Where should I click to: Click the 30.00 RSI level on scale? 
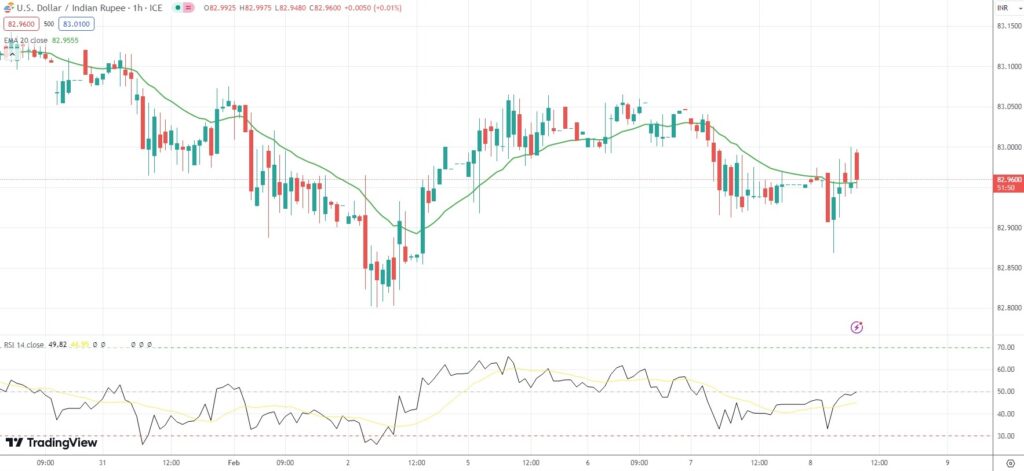1004,436
